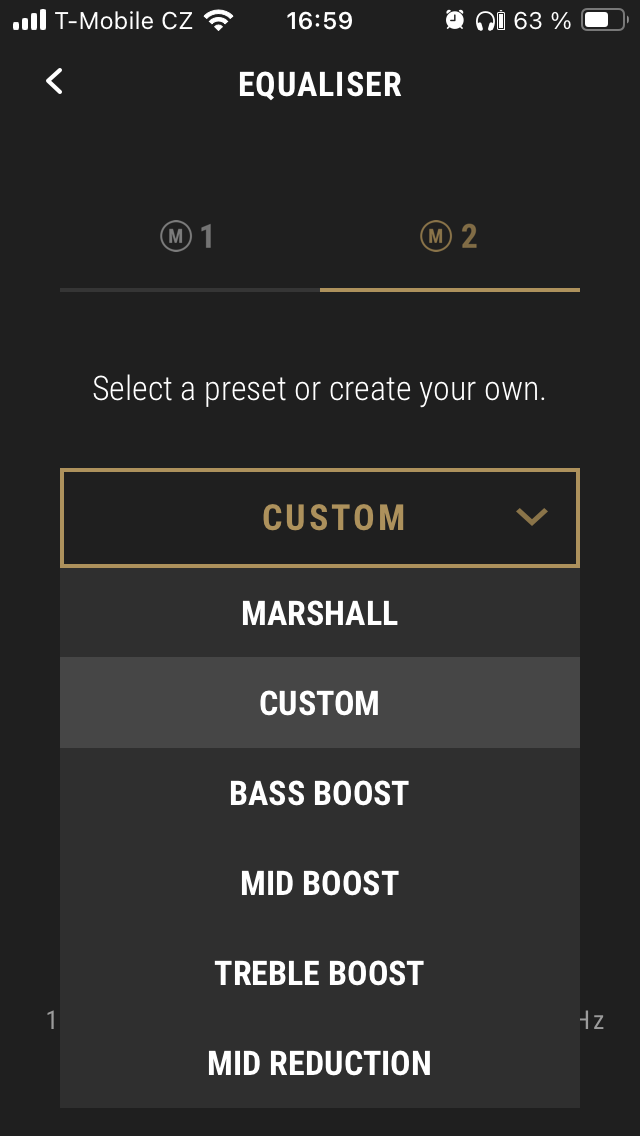The width and height of the screenshot is (640, 1136).
Task: Pick the MID BOOST preset
Action: [320, 883]
